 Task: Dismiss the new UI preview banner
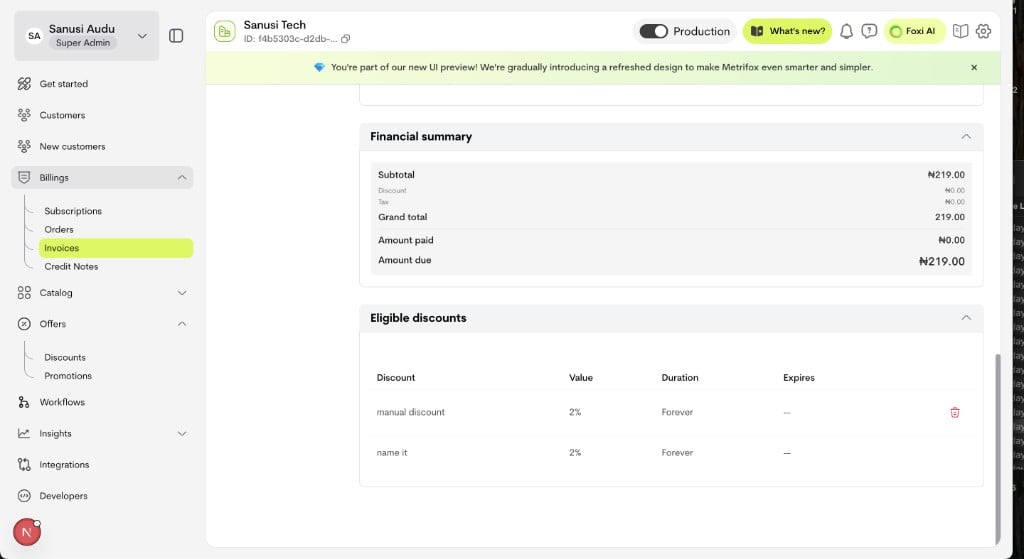[x=974, y=67]
